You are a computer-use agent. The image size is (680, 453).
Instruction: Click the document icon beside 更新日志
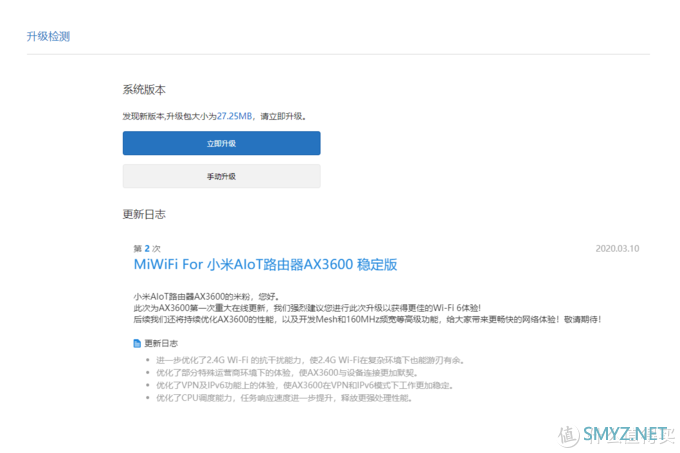137,343
